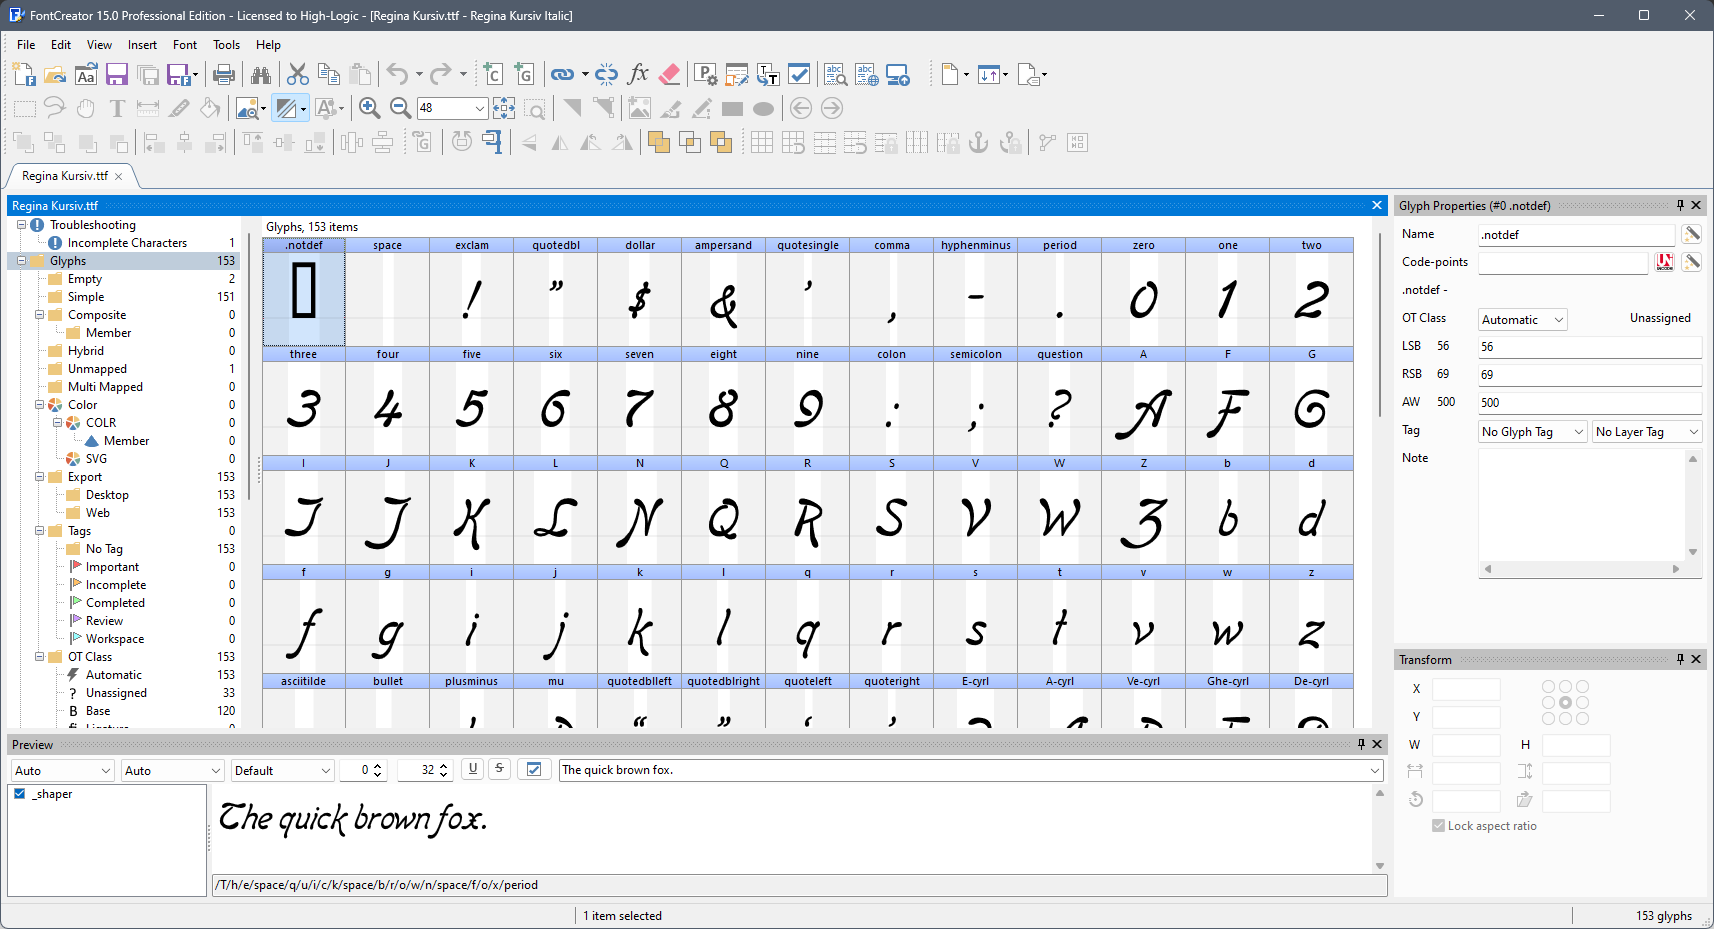Click the AW value field showing 500

click(1590, 403)
